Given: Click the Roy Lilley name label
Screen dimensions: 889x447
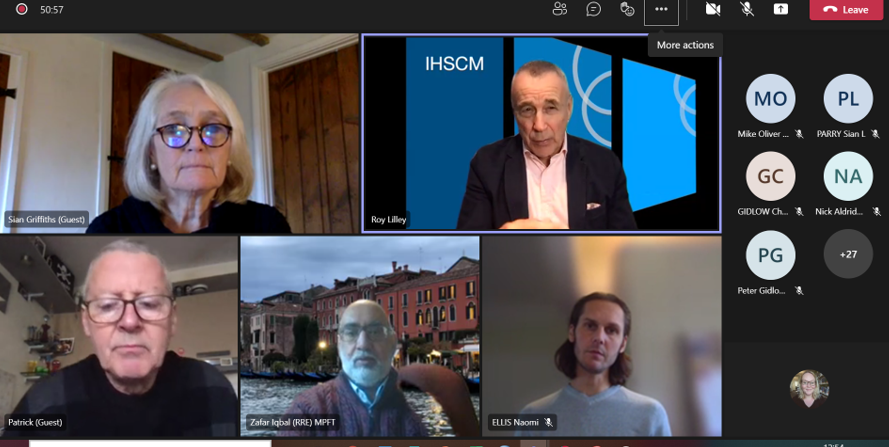Looking at the screenshot, I should click(388, 220).
